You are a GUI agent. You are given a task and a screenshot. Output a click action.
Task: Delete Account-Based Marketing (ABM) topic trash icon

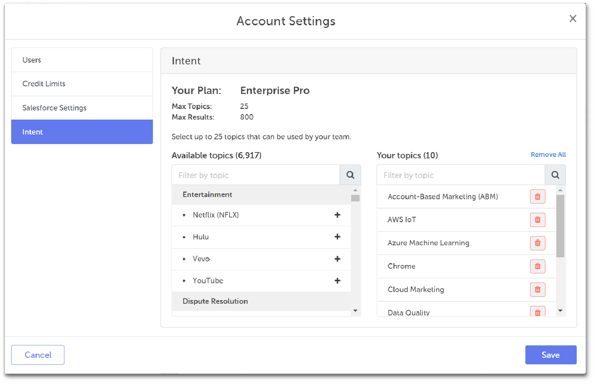point(537,196)
